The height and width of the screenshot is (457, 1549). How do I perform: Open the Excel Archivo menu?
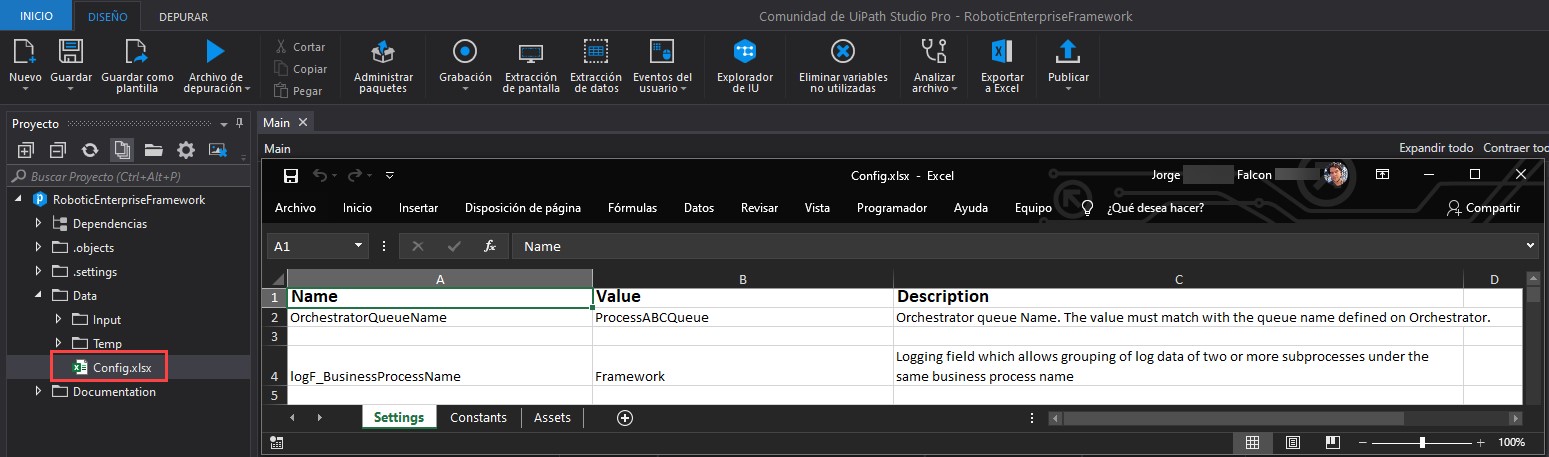point(295,208)
